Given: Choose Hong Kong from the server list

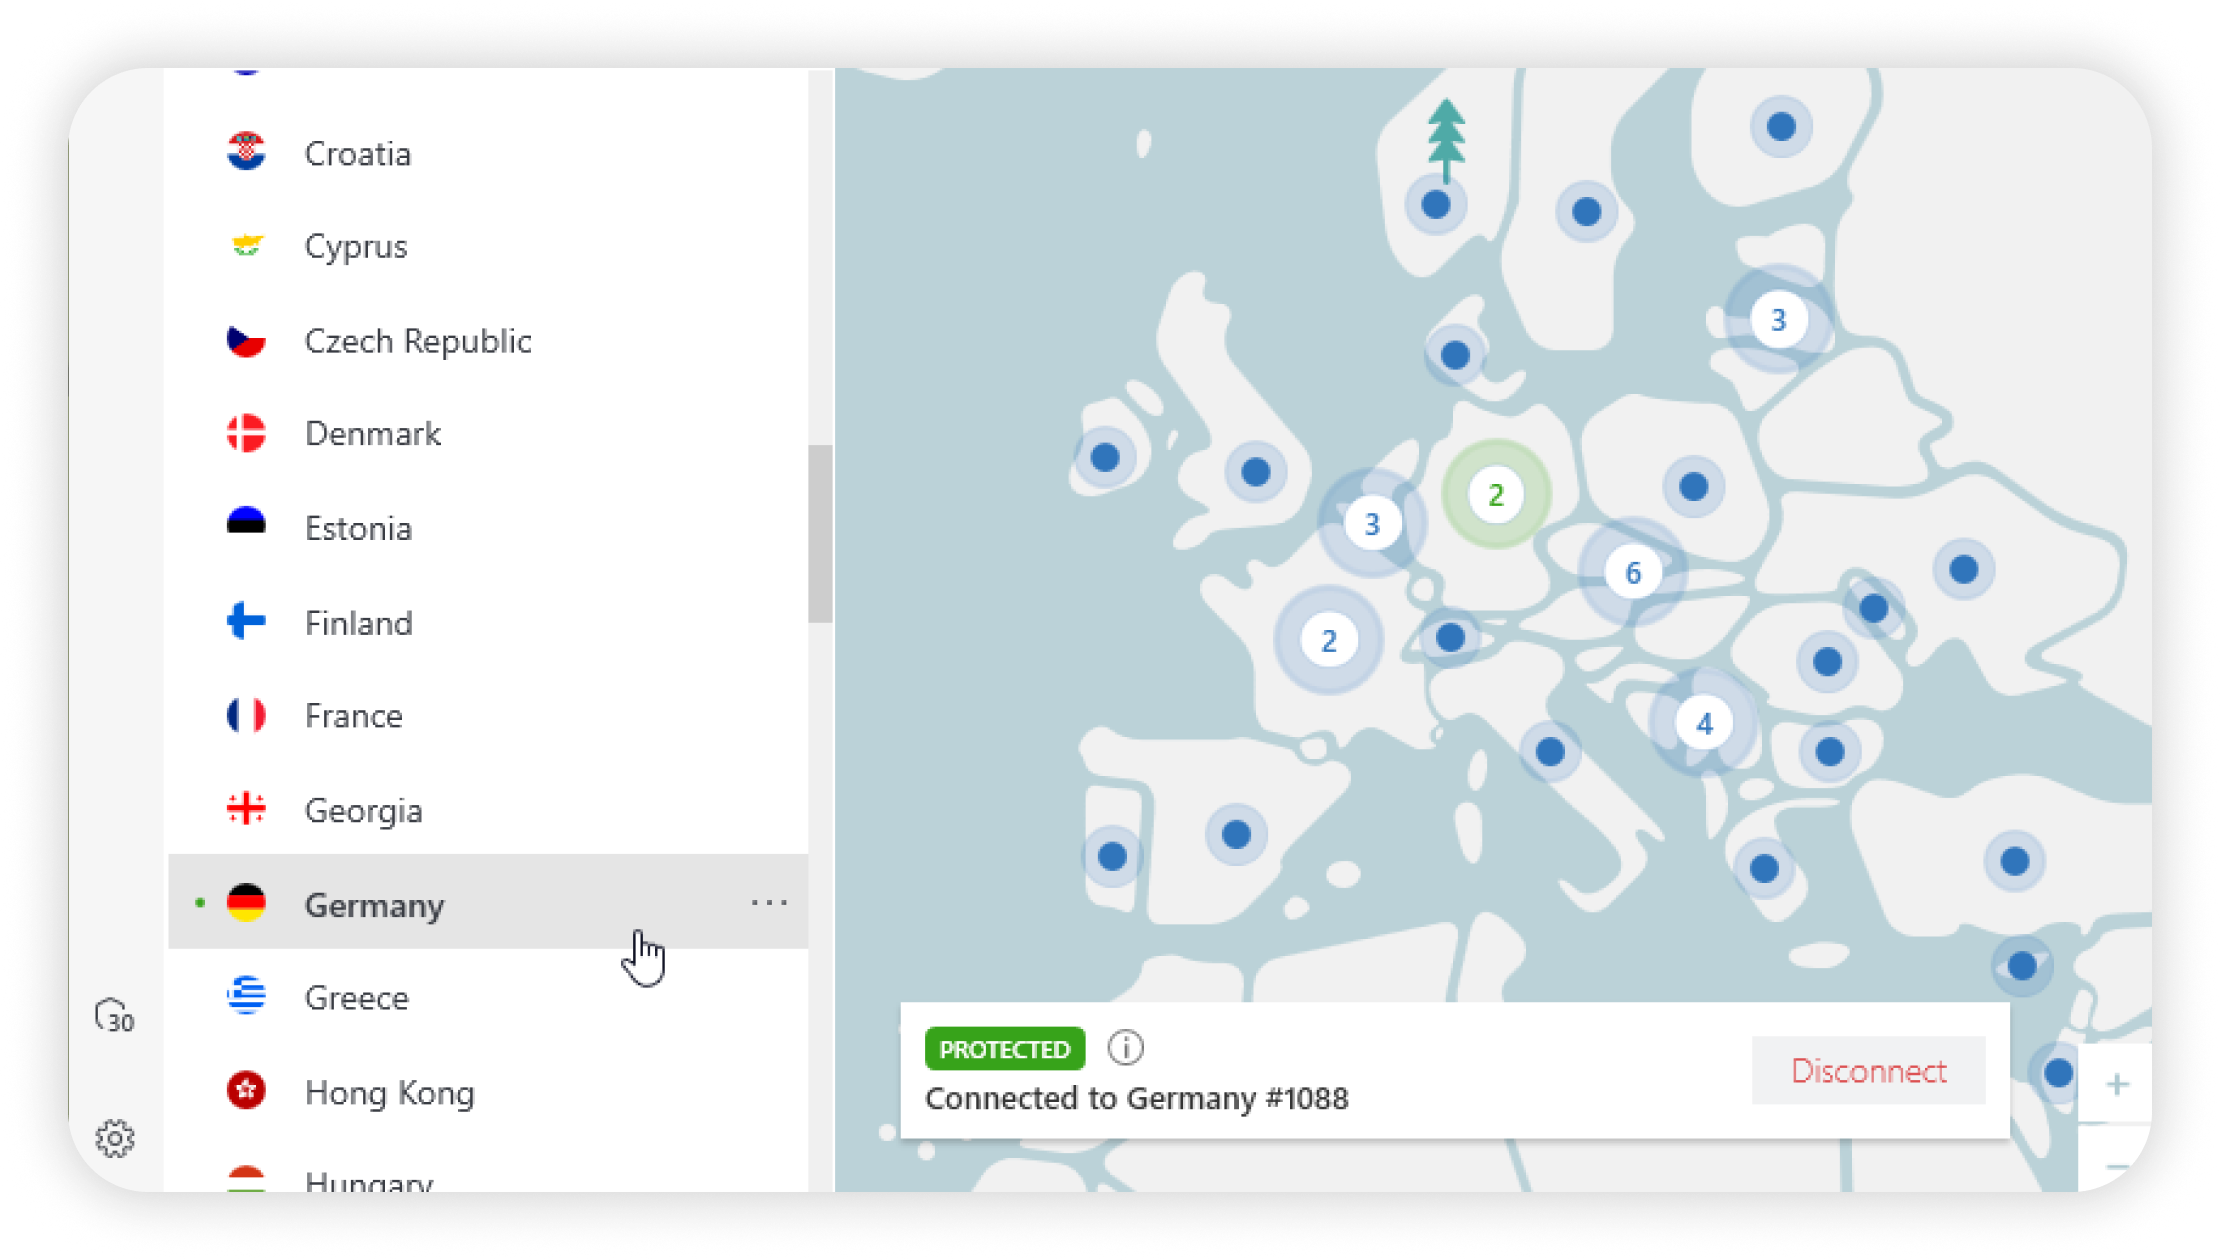Looking at the screenshot, I should 389,1092.
